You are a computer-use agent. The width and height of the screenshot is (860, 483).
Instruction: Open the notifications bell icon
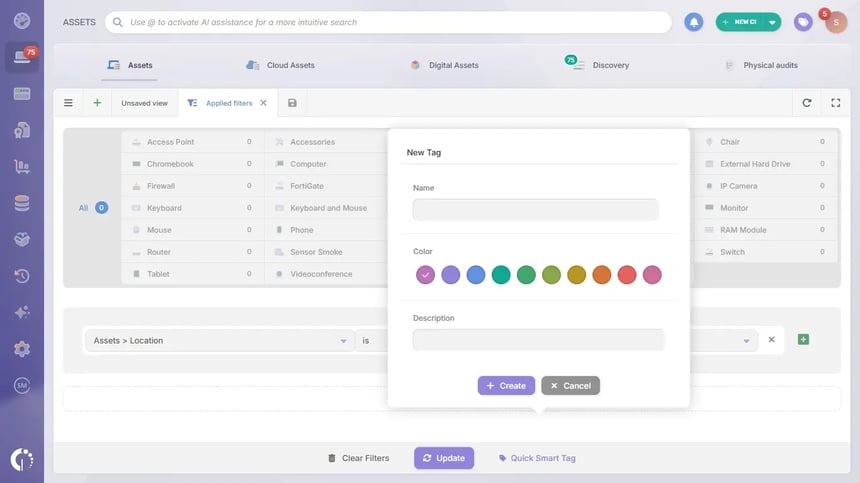(693, 22)
